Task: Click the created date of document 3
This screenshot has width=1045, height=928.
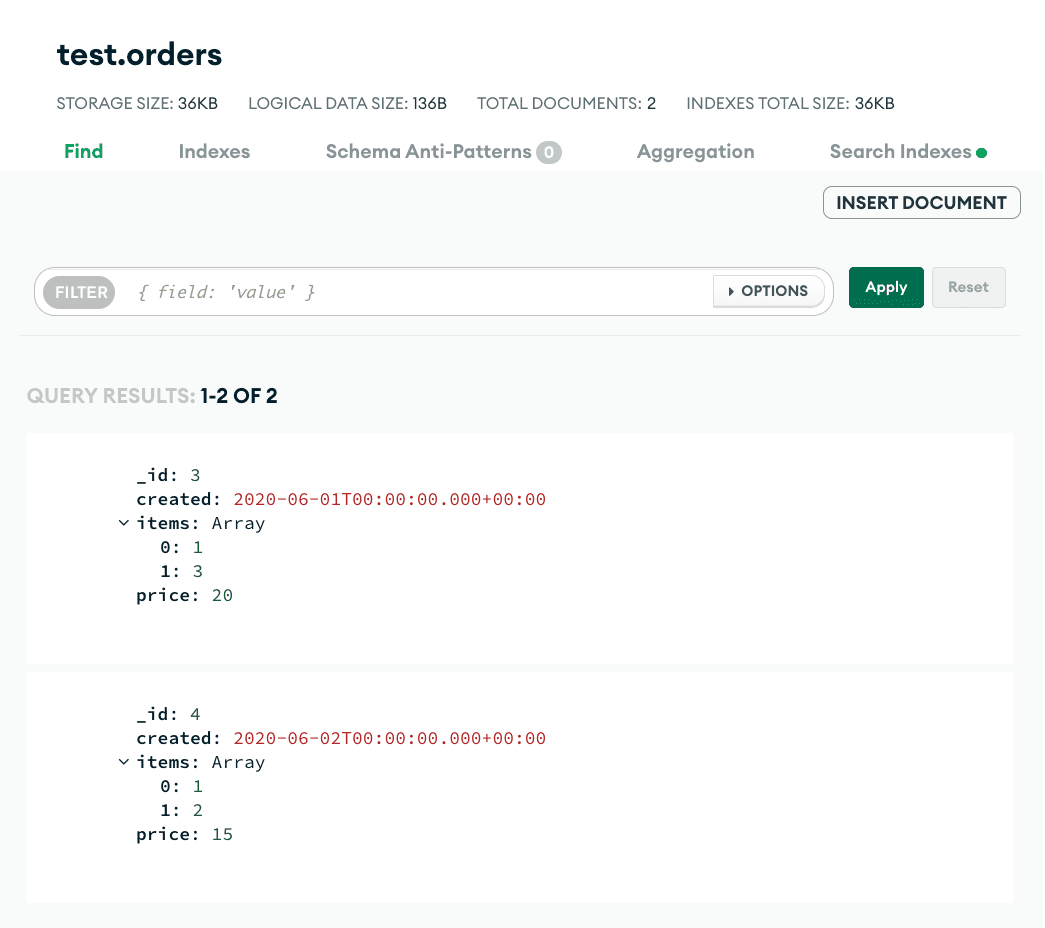Action: pos(389,499)
